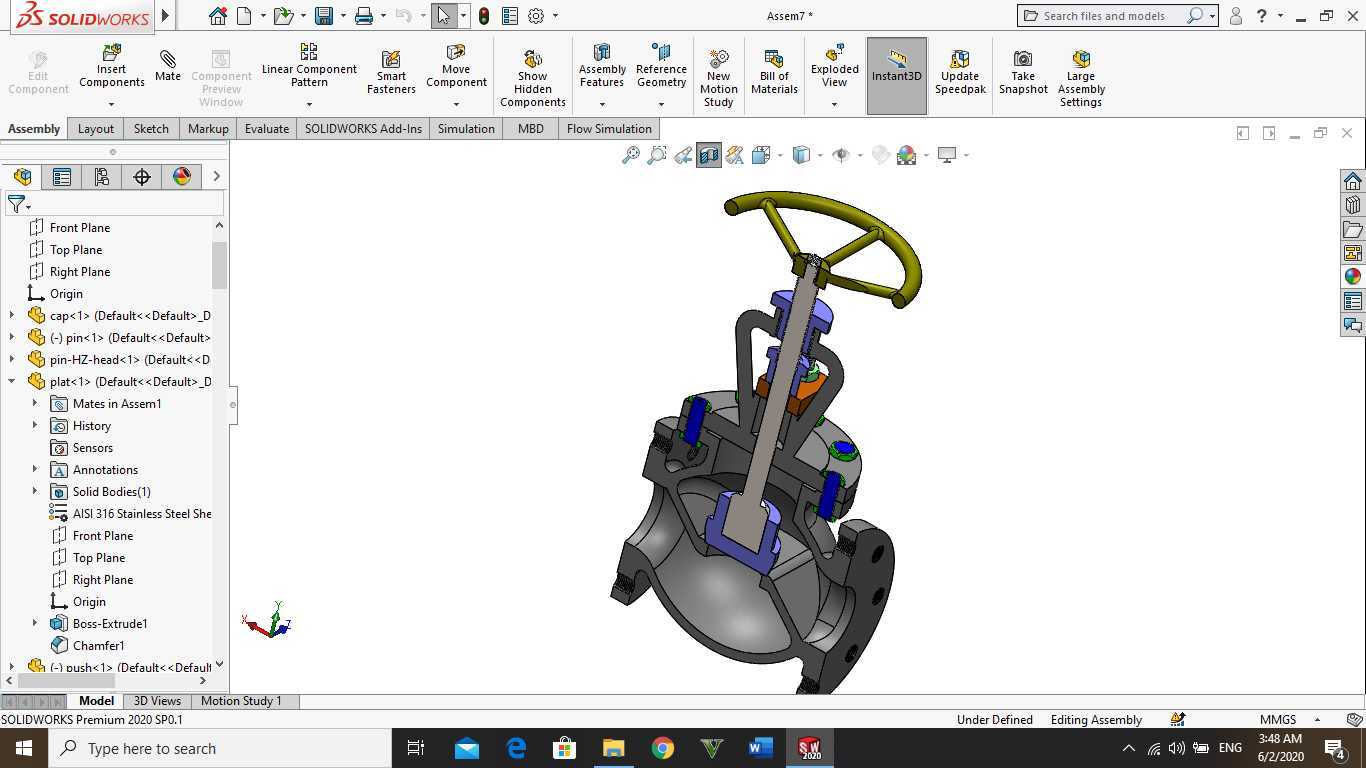
Task: Open Appearances, Scenes, and Decals pane
Action: pos(1353,277)
